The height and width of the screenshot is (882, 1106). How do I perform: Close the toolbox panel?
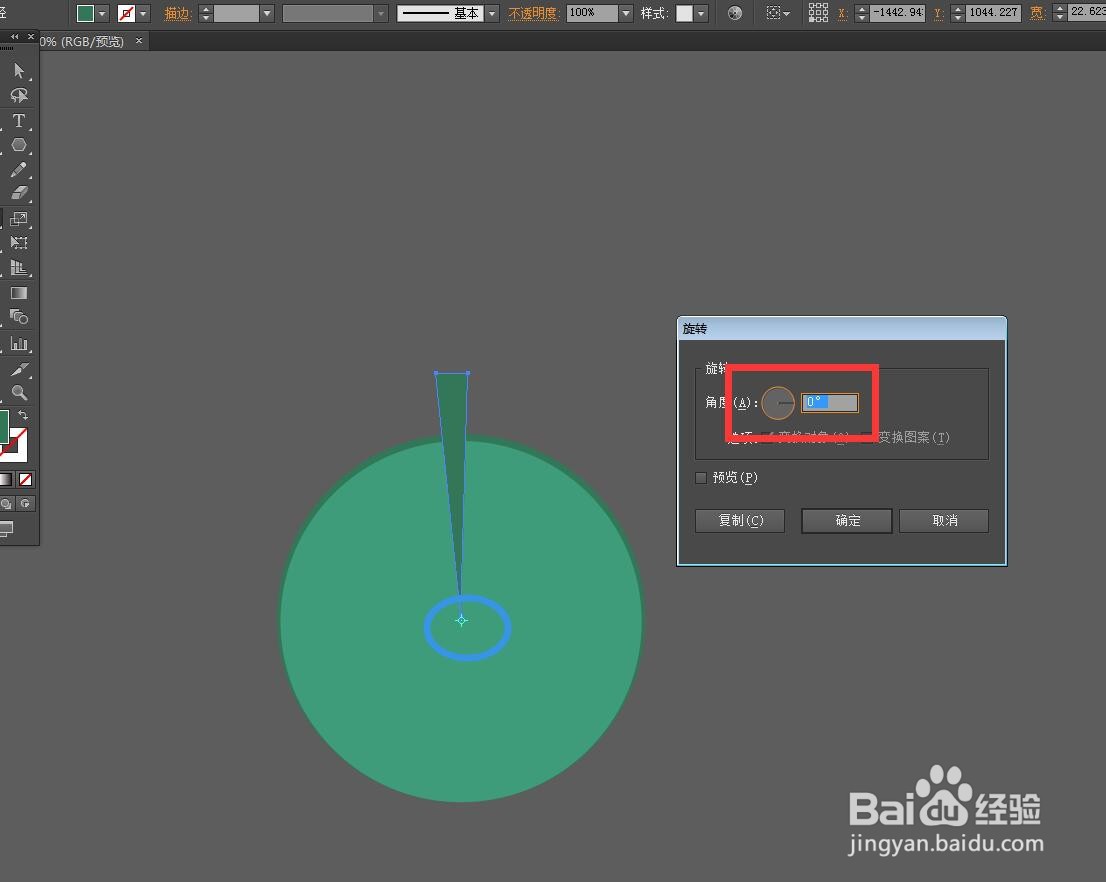(30, 37)
